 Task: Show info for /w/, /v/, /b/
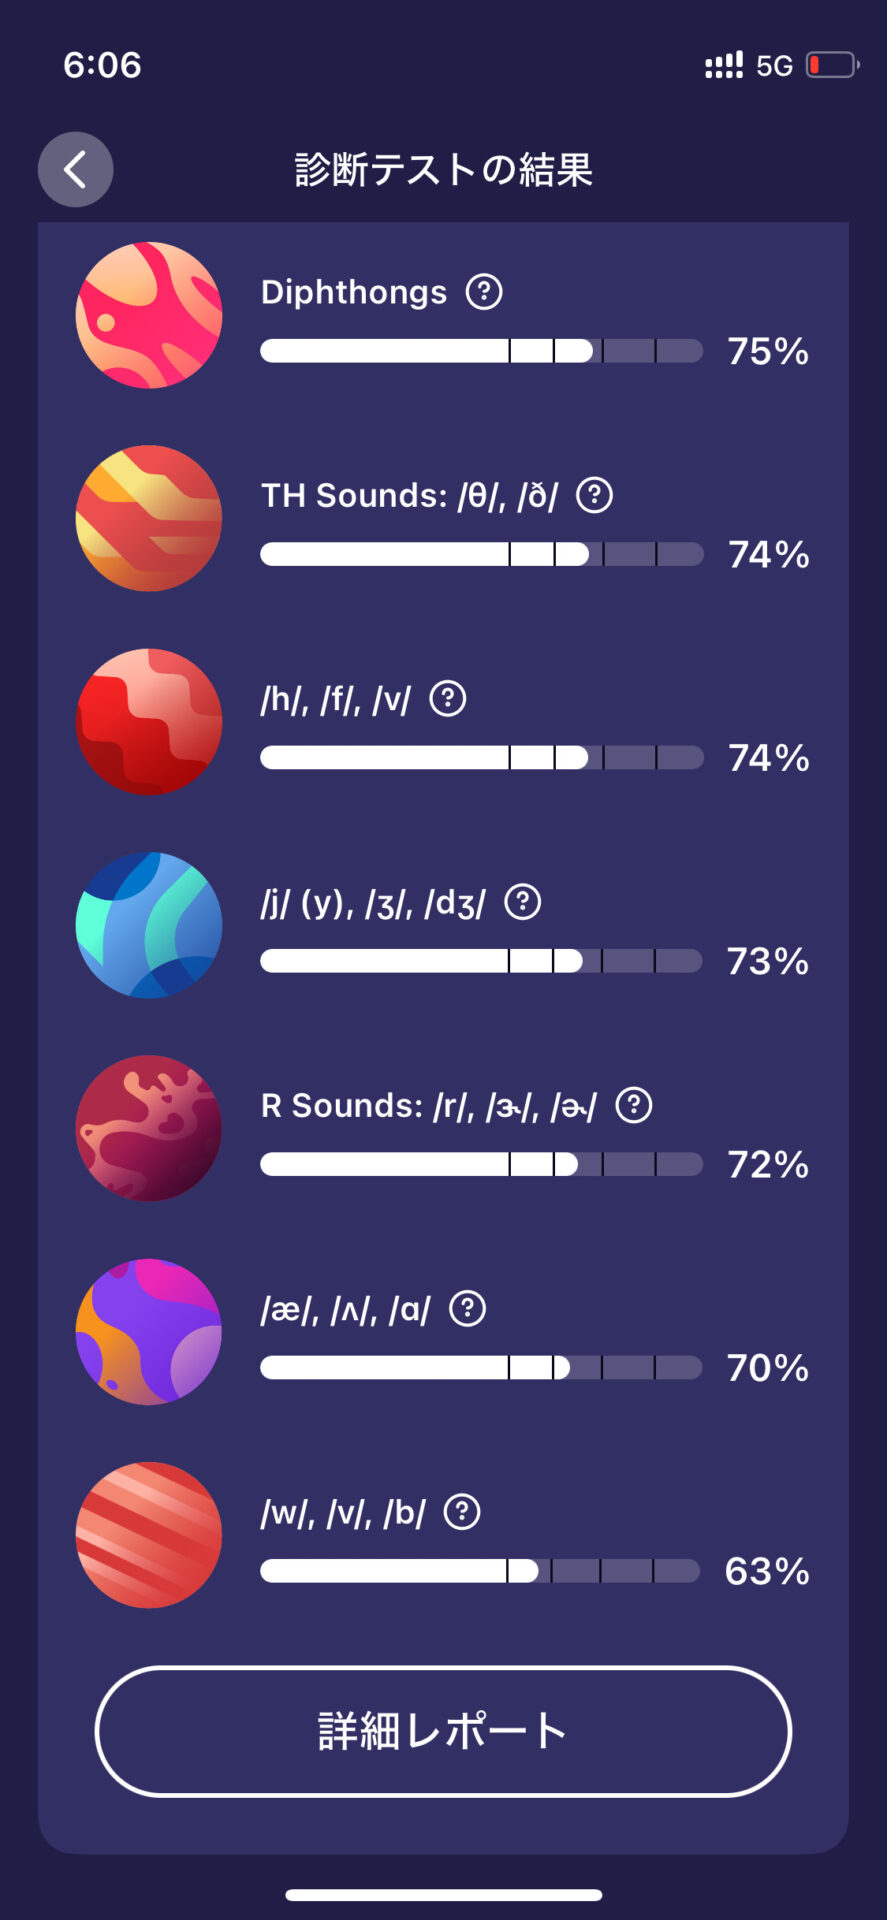click(462, 1511)
